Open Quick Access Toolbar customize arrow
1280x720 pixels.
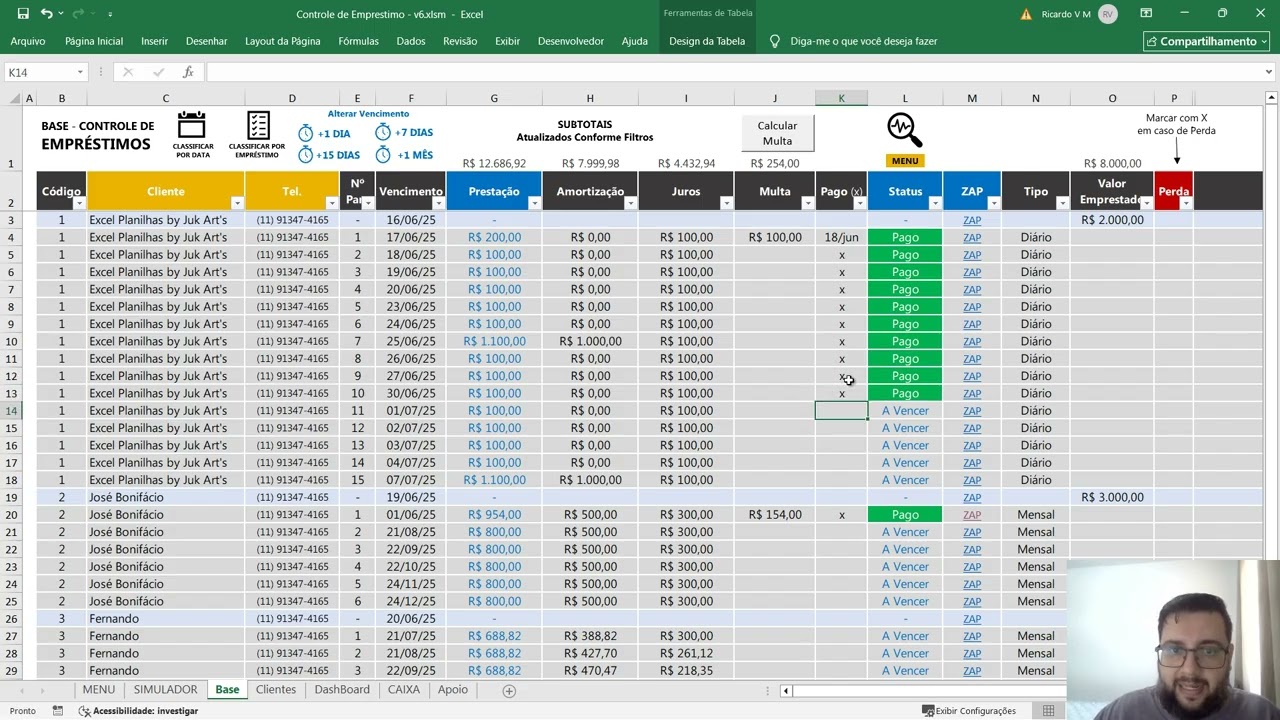pos(110,15)
